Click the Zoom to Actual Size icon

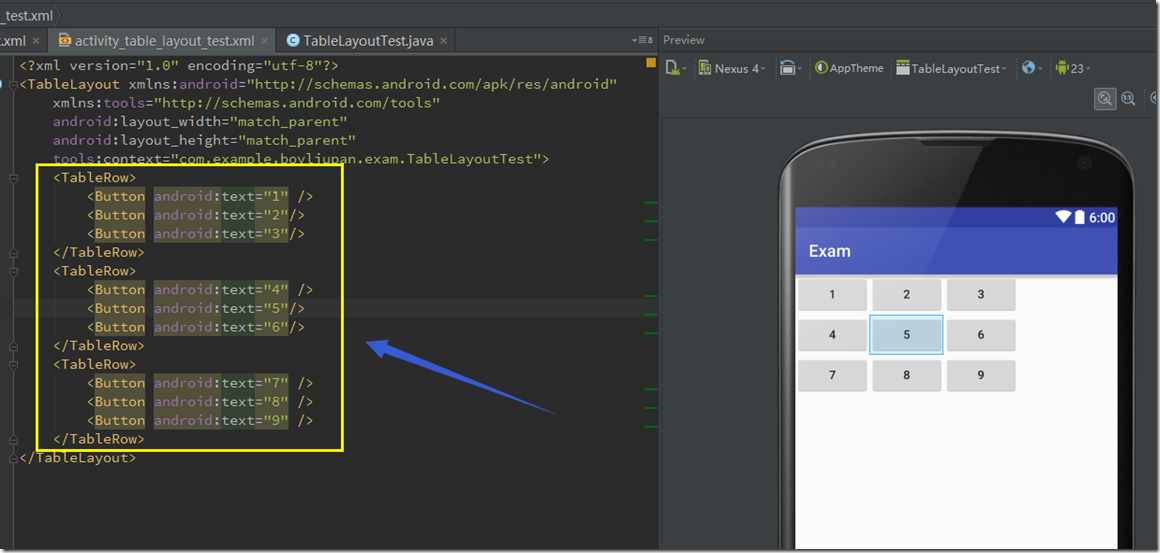[1128, 99]
